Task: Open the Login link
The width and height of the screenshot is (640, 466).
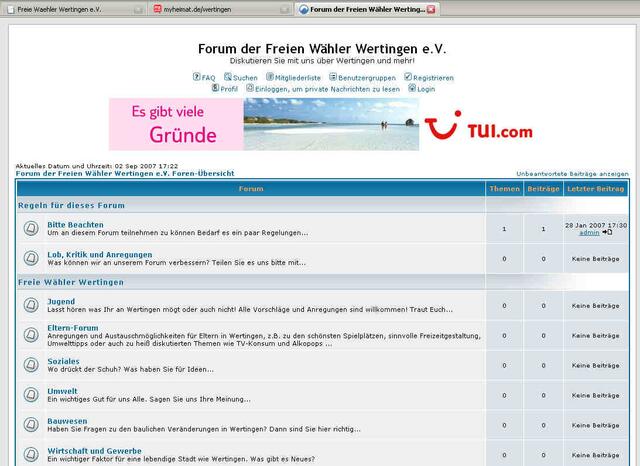Action: point(426,89)
